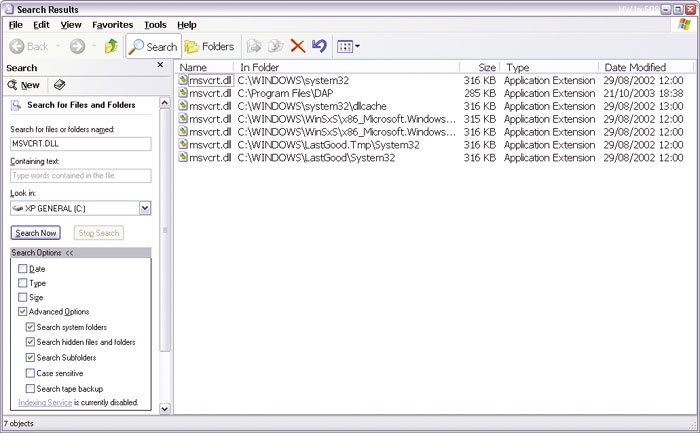
Task: Click the Windows flag logo
Action: 684,24
